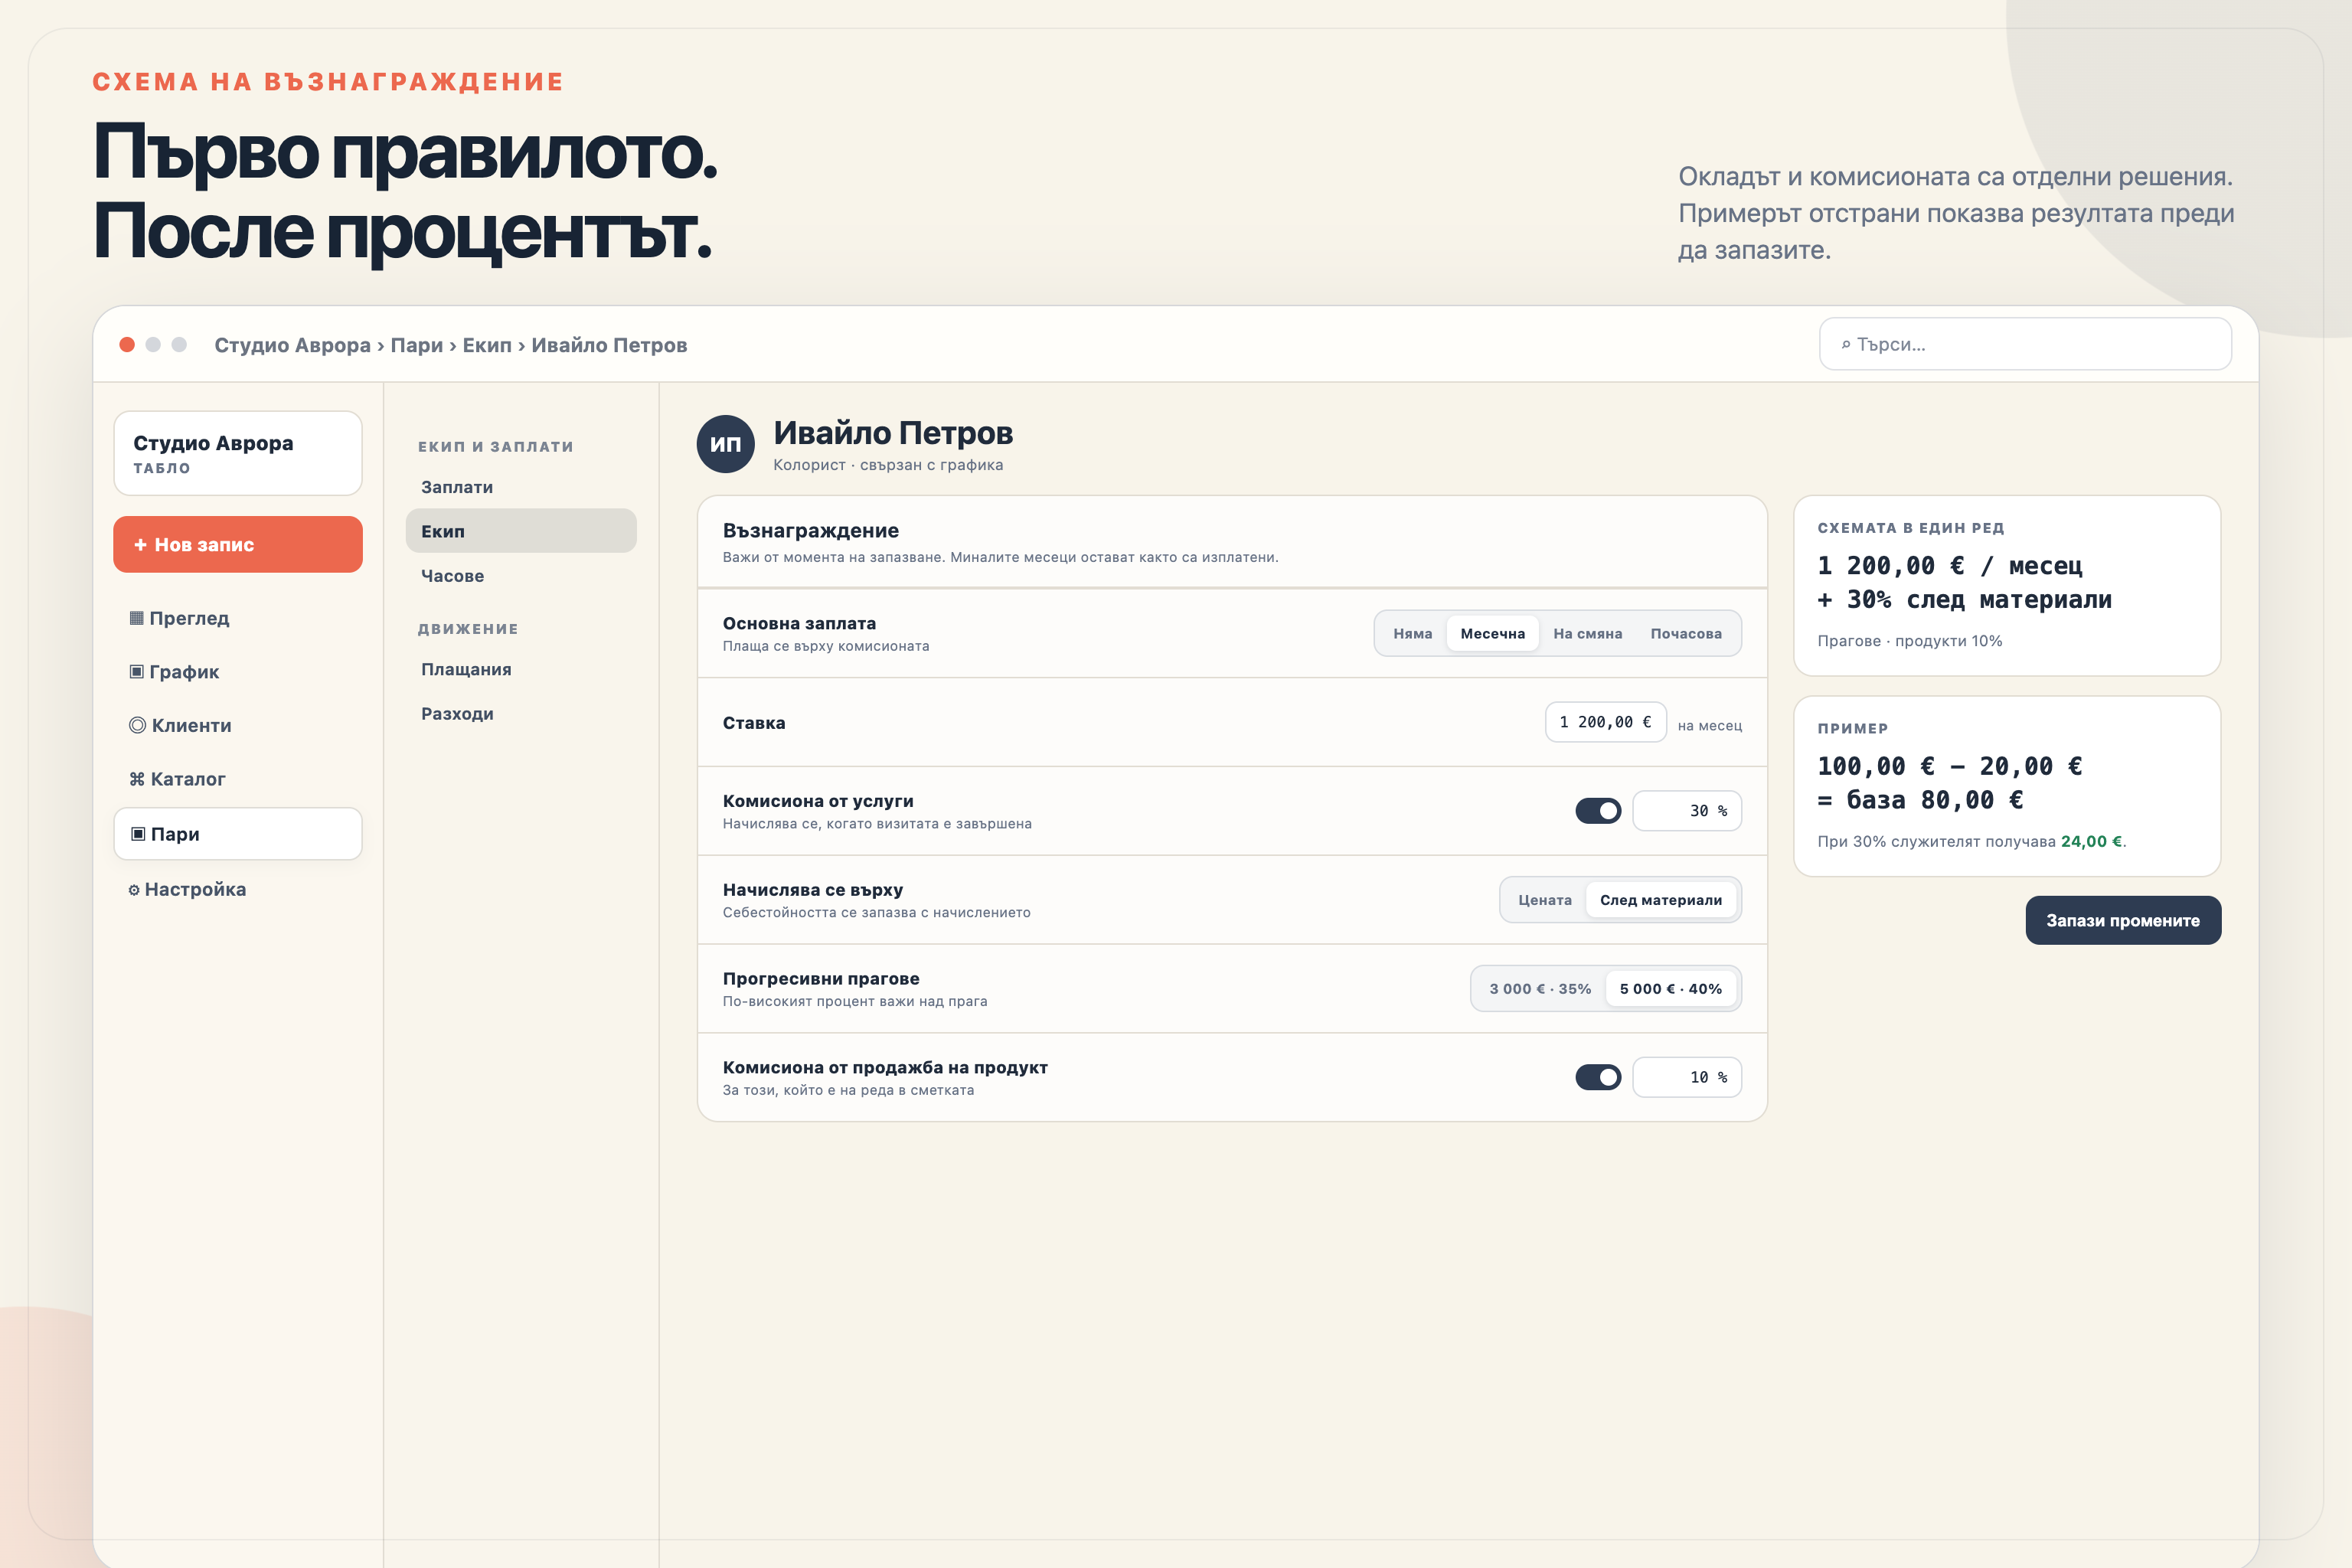Viewport: 2352px width, 1568px height.
Task: Click the green 24,00 € amount
Action: 2091,842
